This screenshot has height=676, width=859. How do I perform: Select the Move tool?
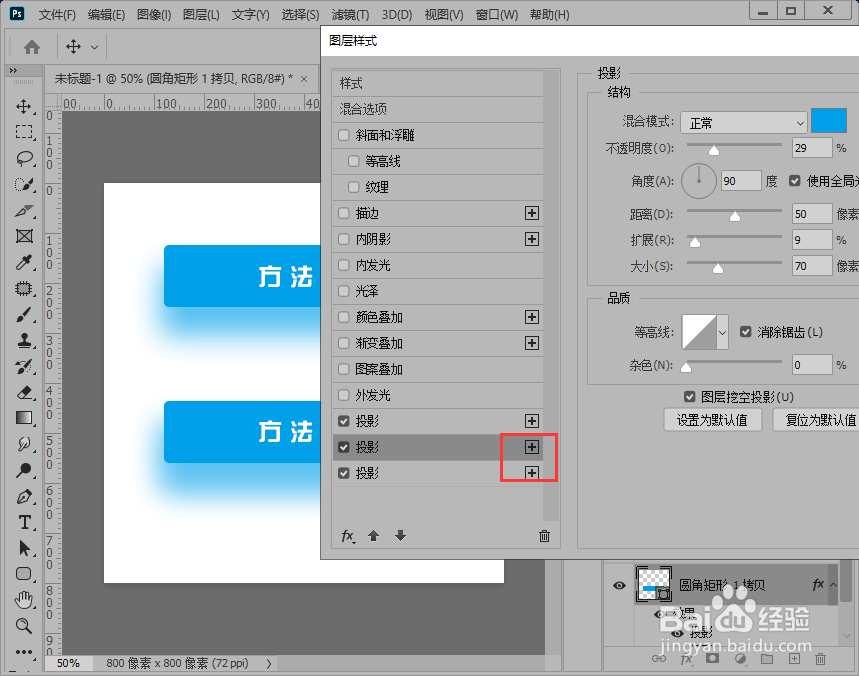click(x=22, y=108)
